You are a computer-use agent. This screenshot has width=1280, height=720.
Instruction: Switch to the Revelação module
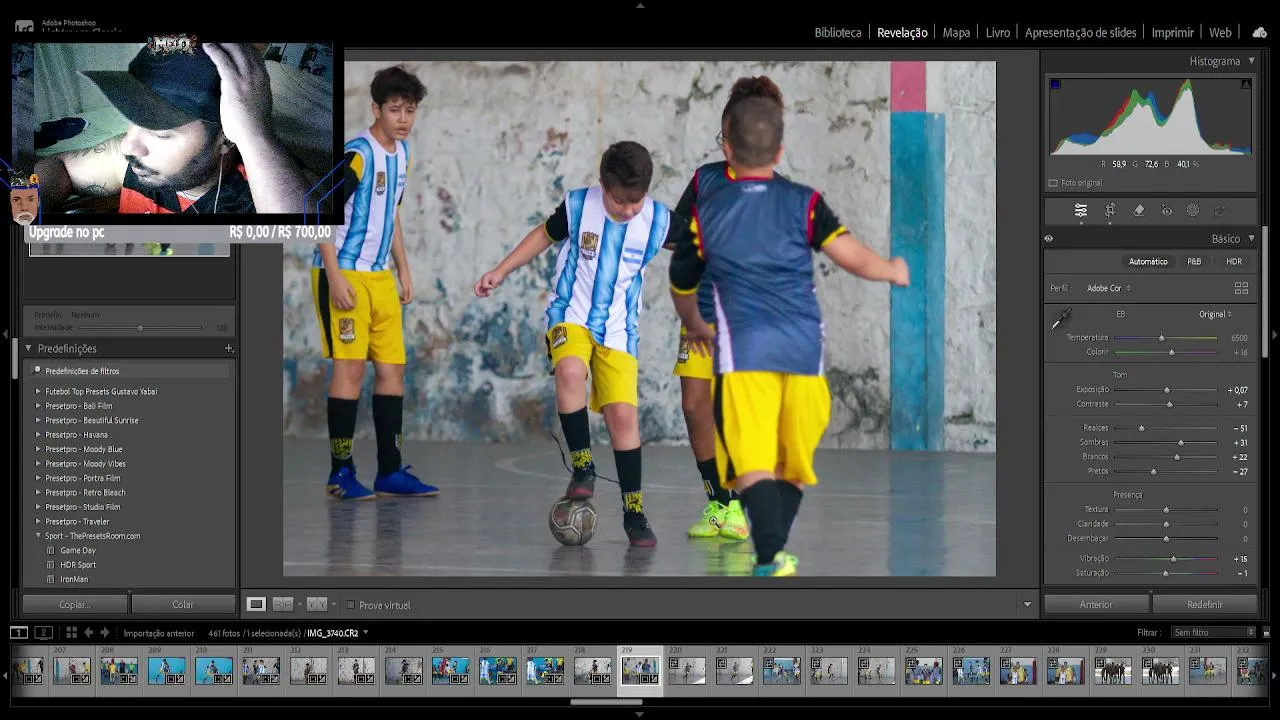tap(902, 33)
